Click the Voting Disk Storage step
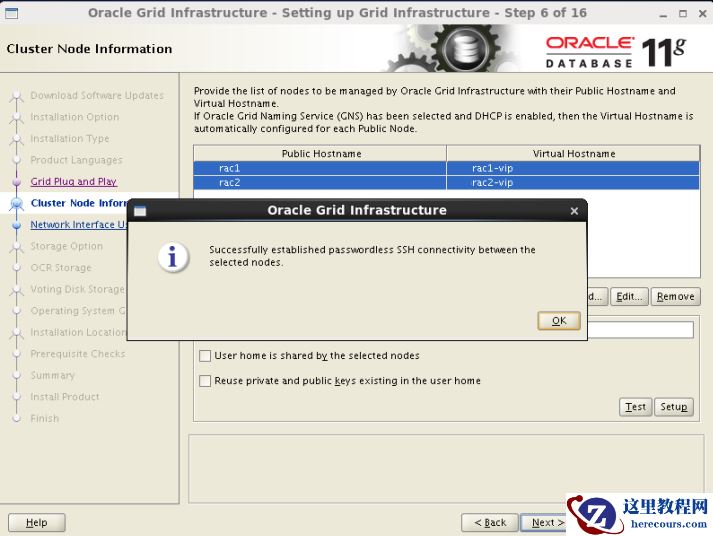 pos(78,289)
